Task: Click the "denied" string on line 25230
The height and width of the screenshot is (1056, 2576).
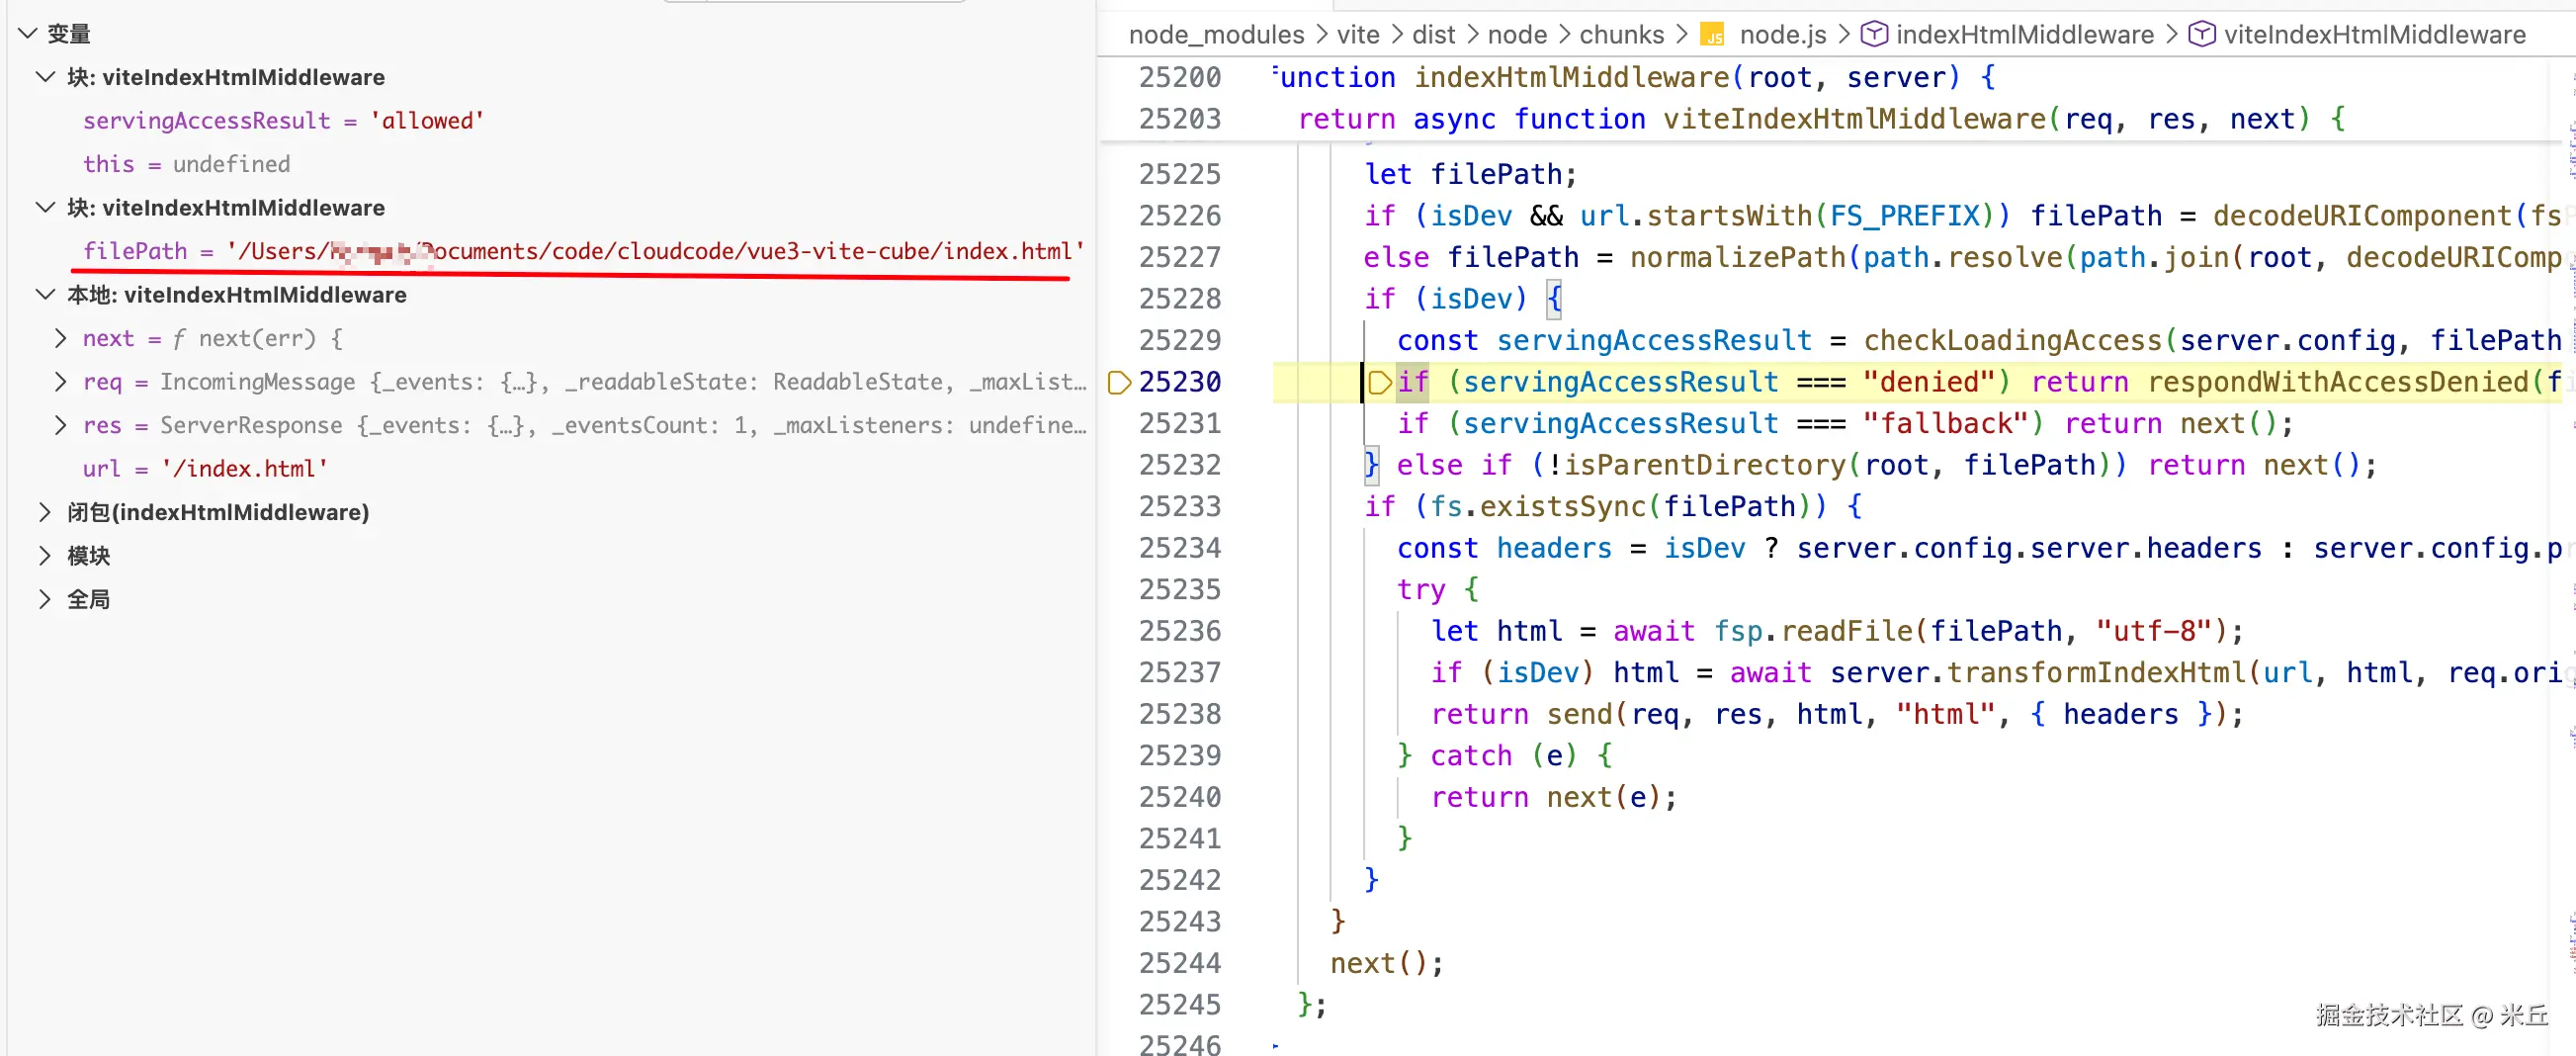Action: 1928,382
